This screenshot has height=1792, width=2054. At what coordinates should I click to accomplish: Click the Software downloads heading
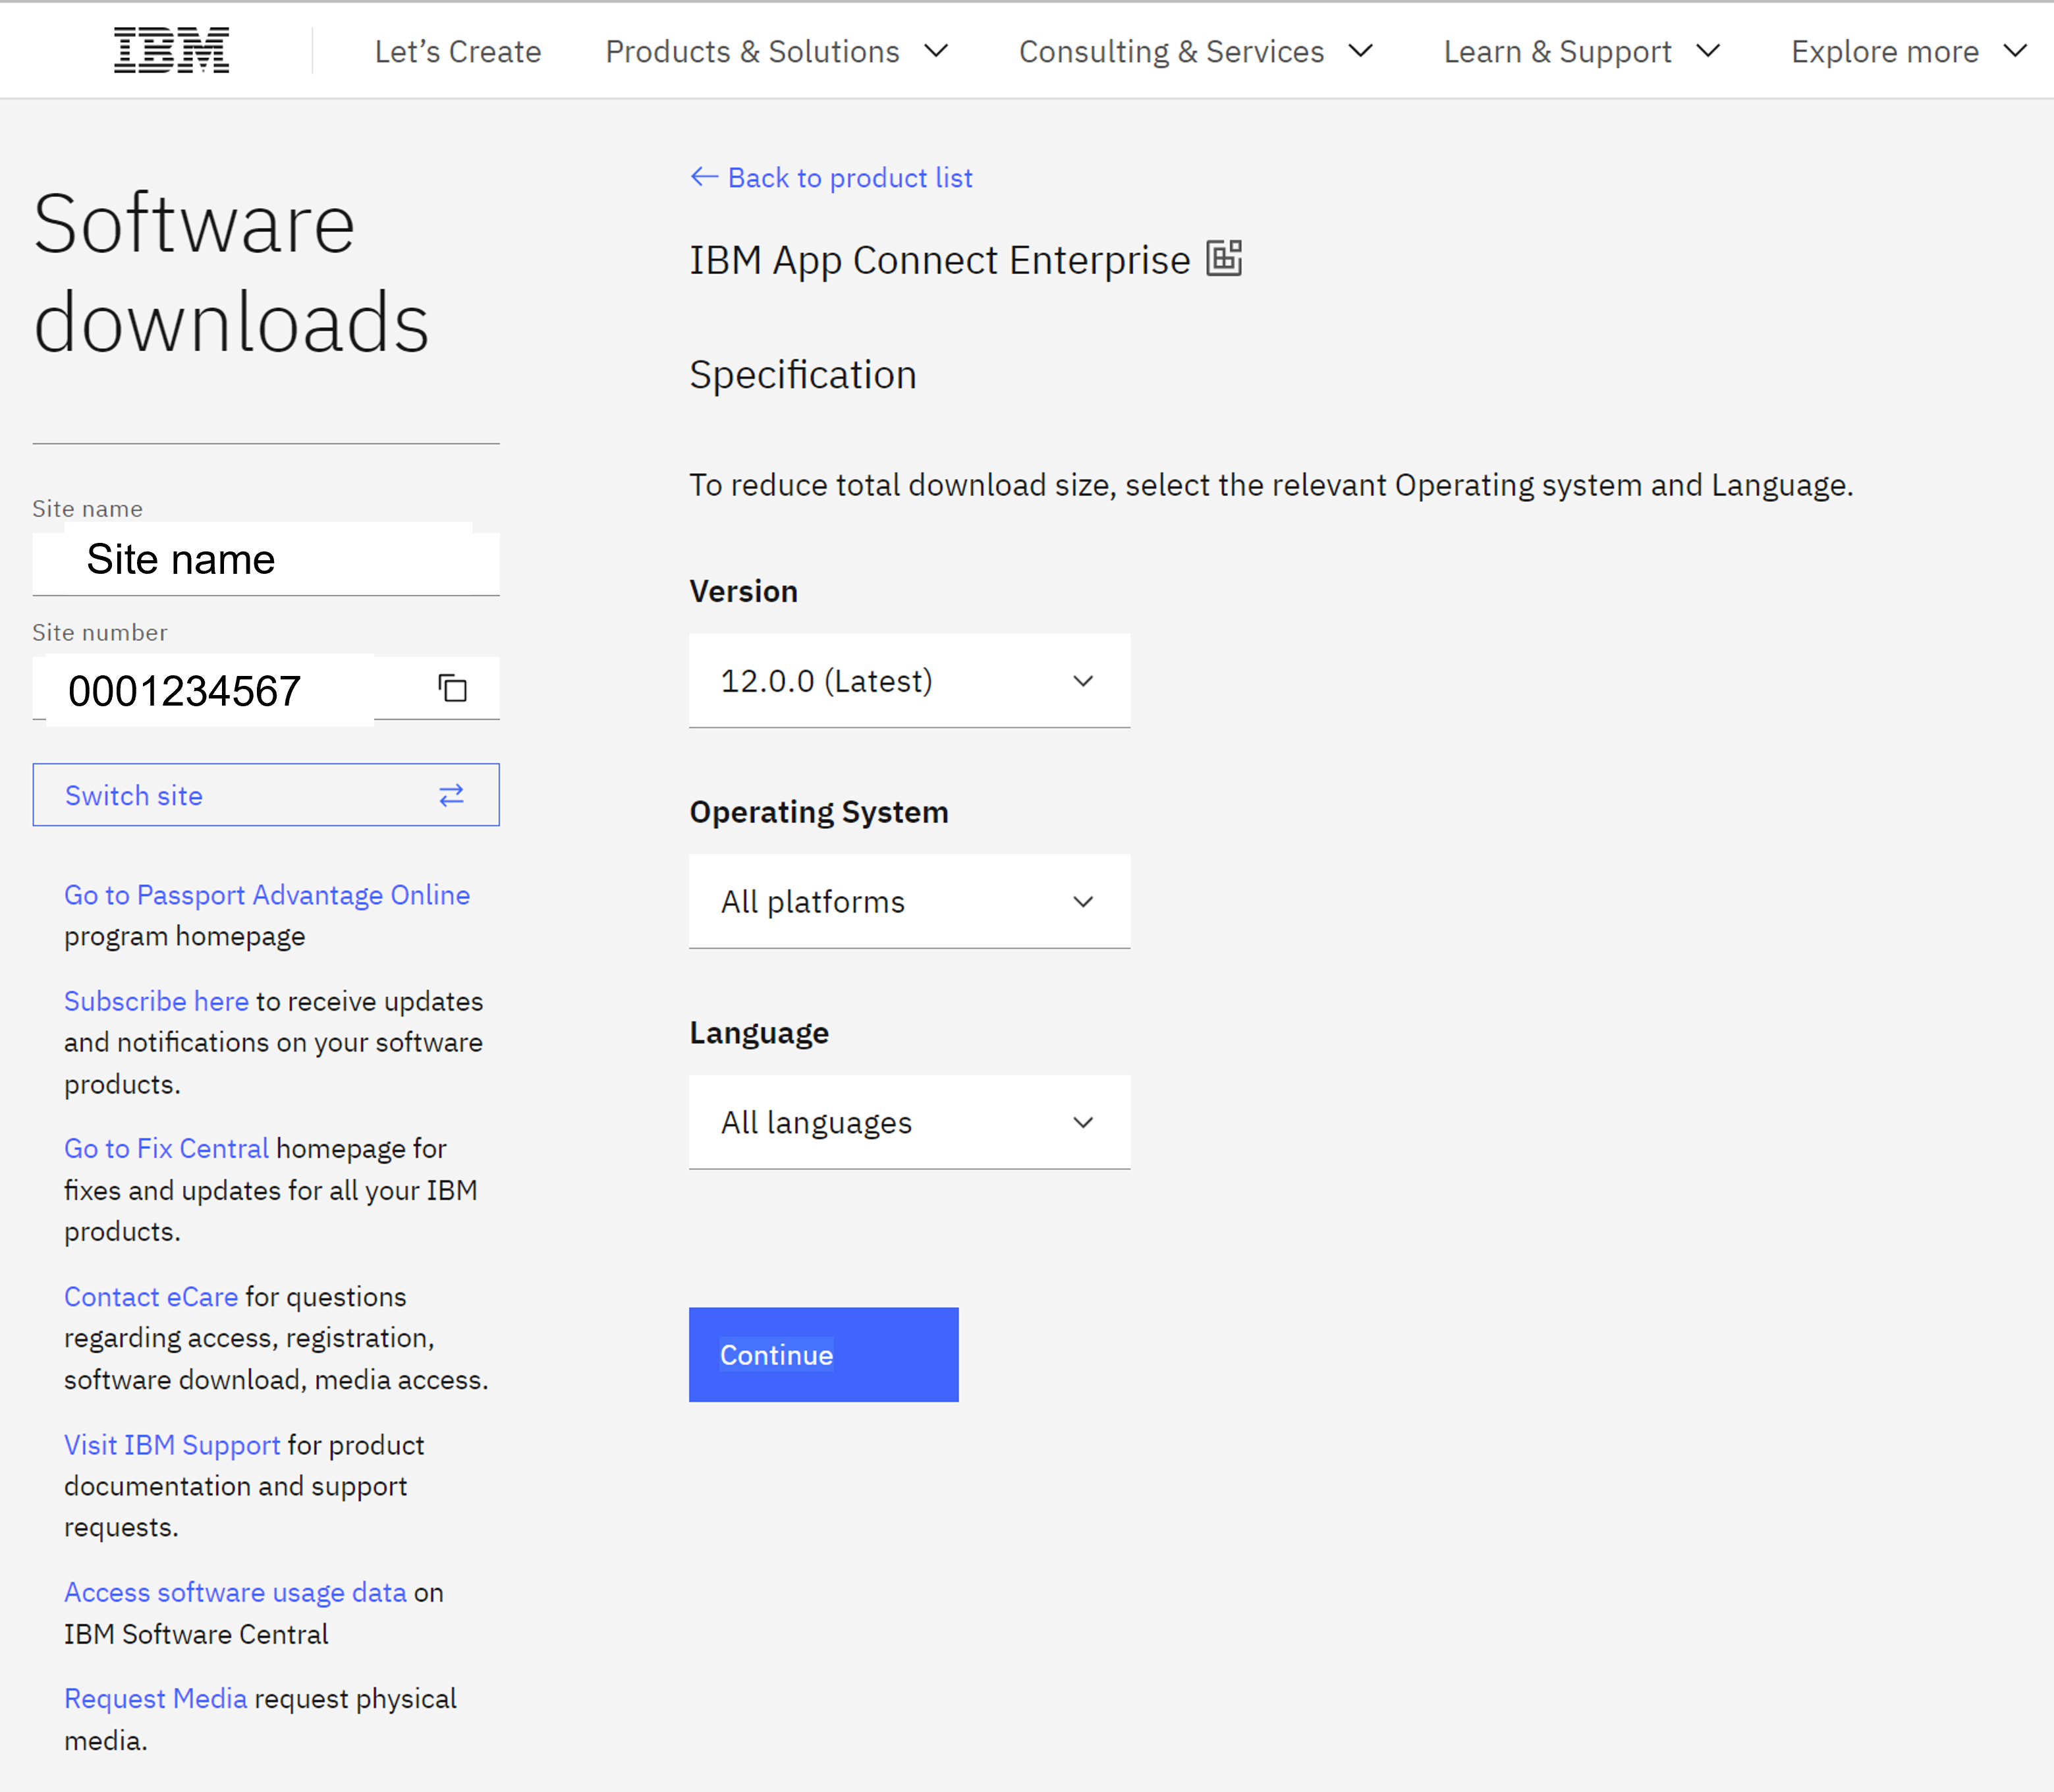click(x=231, y=273)
